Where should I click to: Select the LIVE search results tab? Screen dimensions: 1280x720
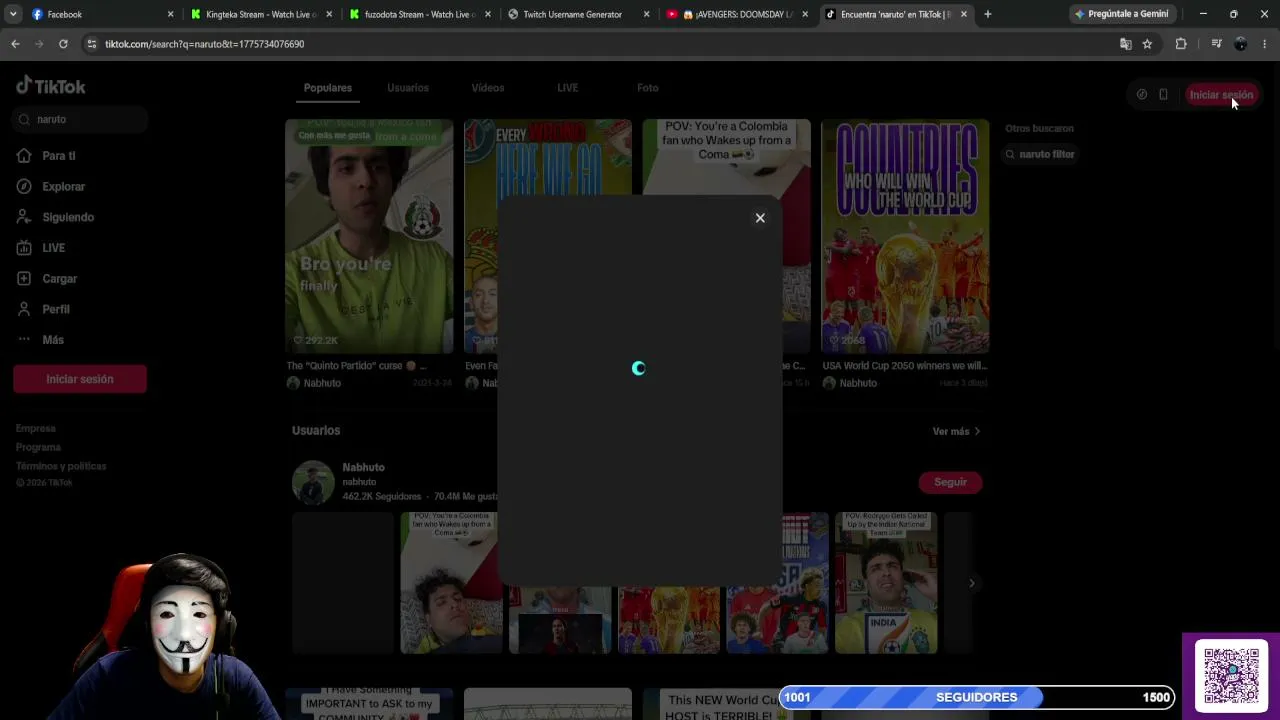[x=568, y=88]
